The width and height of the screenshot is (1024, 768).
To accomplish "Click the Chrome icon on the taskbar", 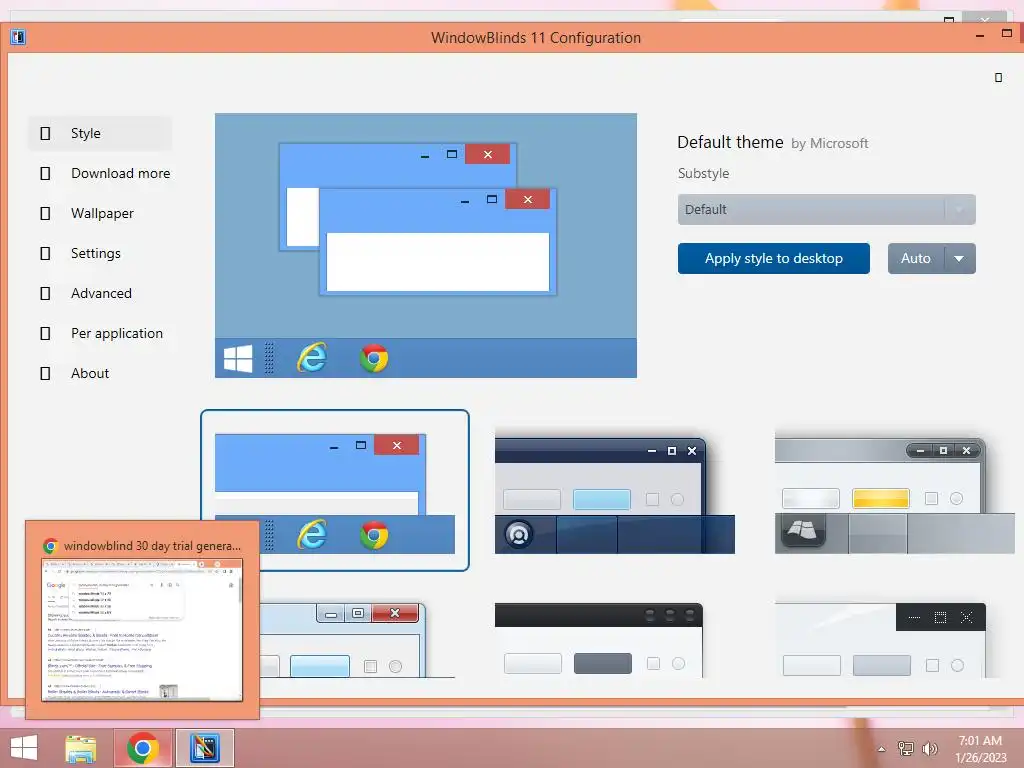I will [x=143, y=748].
